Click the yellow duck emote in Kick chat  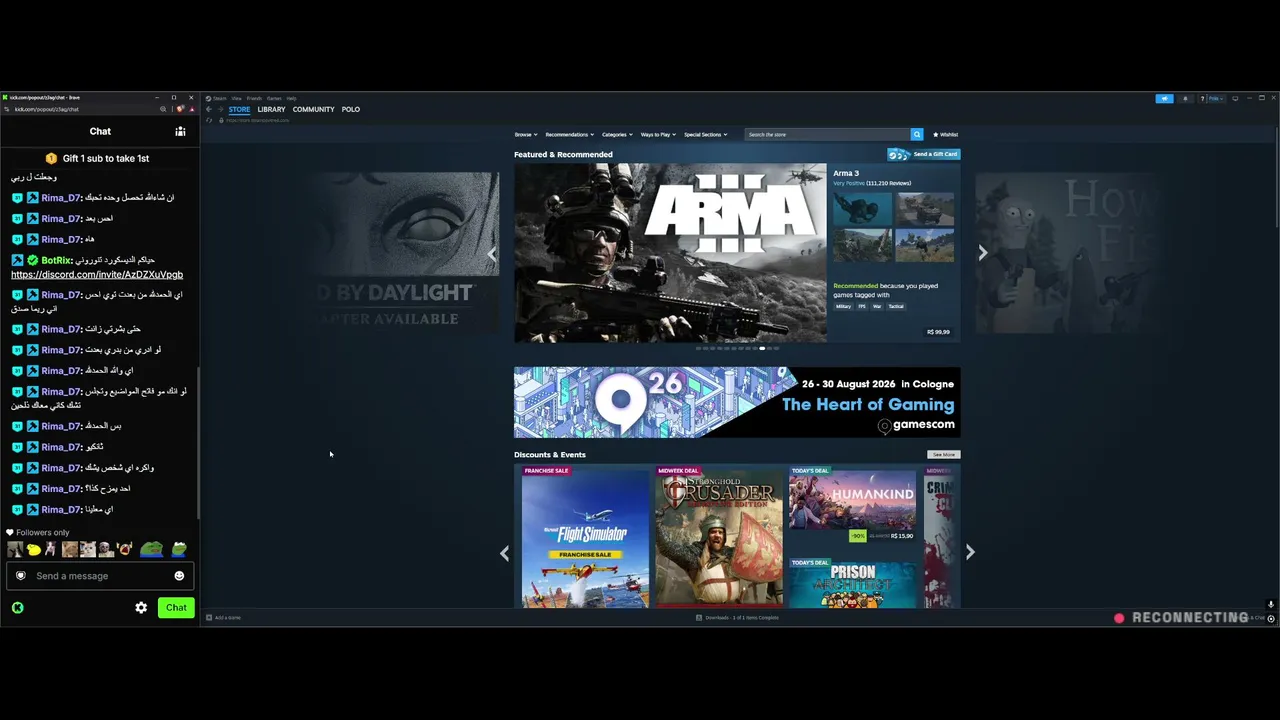click(33, 549)
